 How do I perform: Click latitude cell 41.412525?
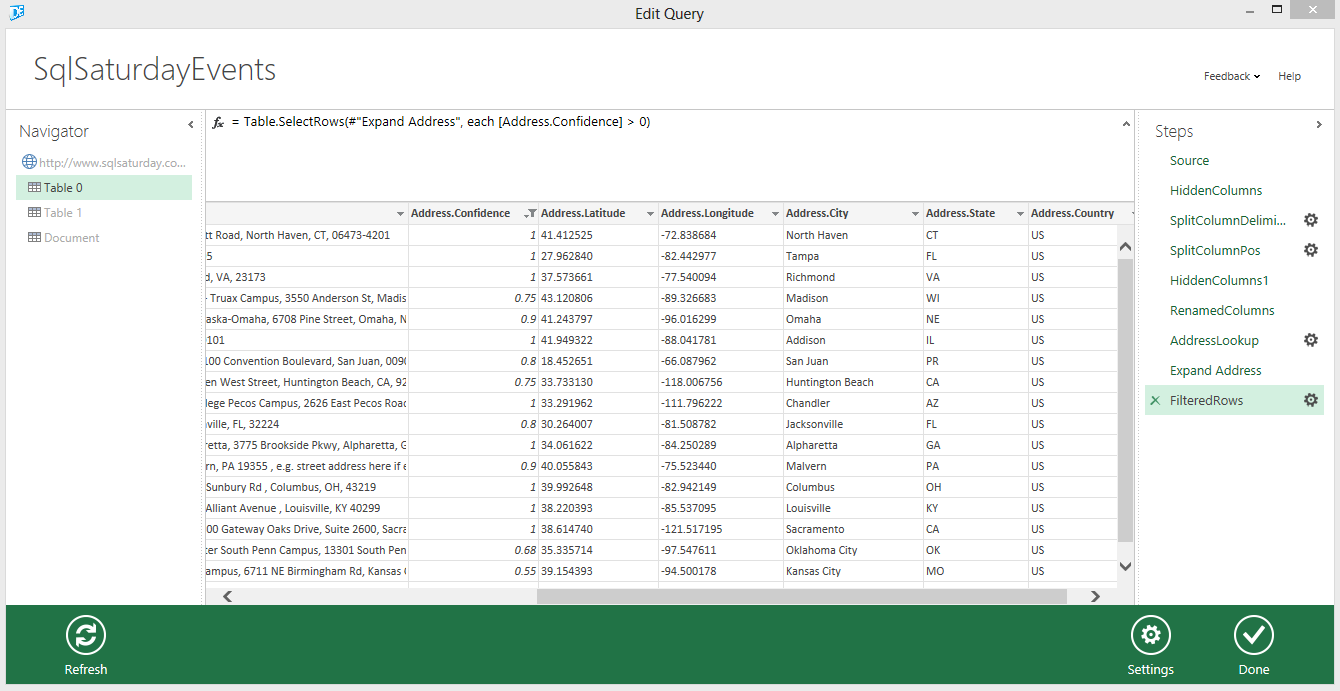(x=598, y=235)
